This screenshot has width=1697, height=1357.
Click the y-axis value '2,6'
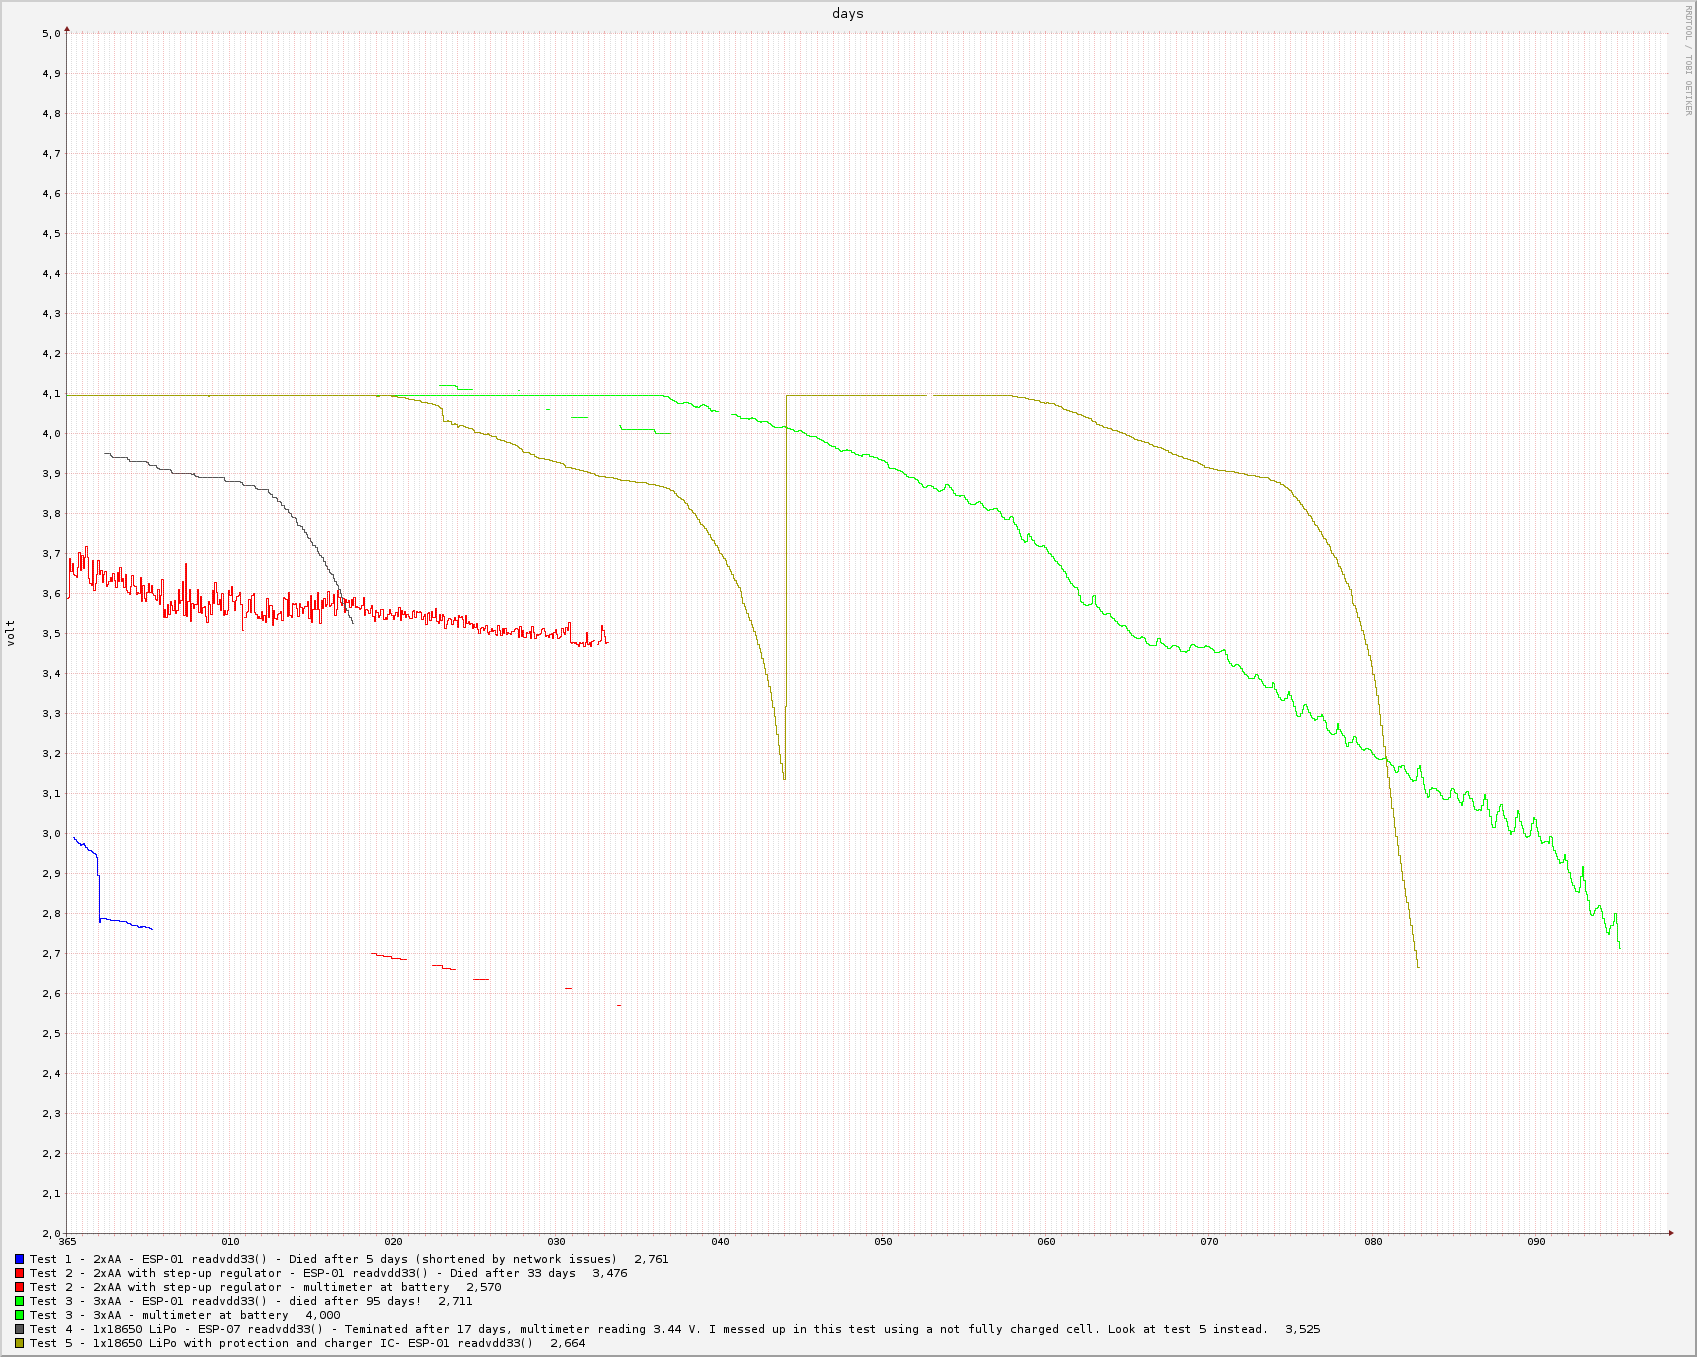[51, 994]
